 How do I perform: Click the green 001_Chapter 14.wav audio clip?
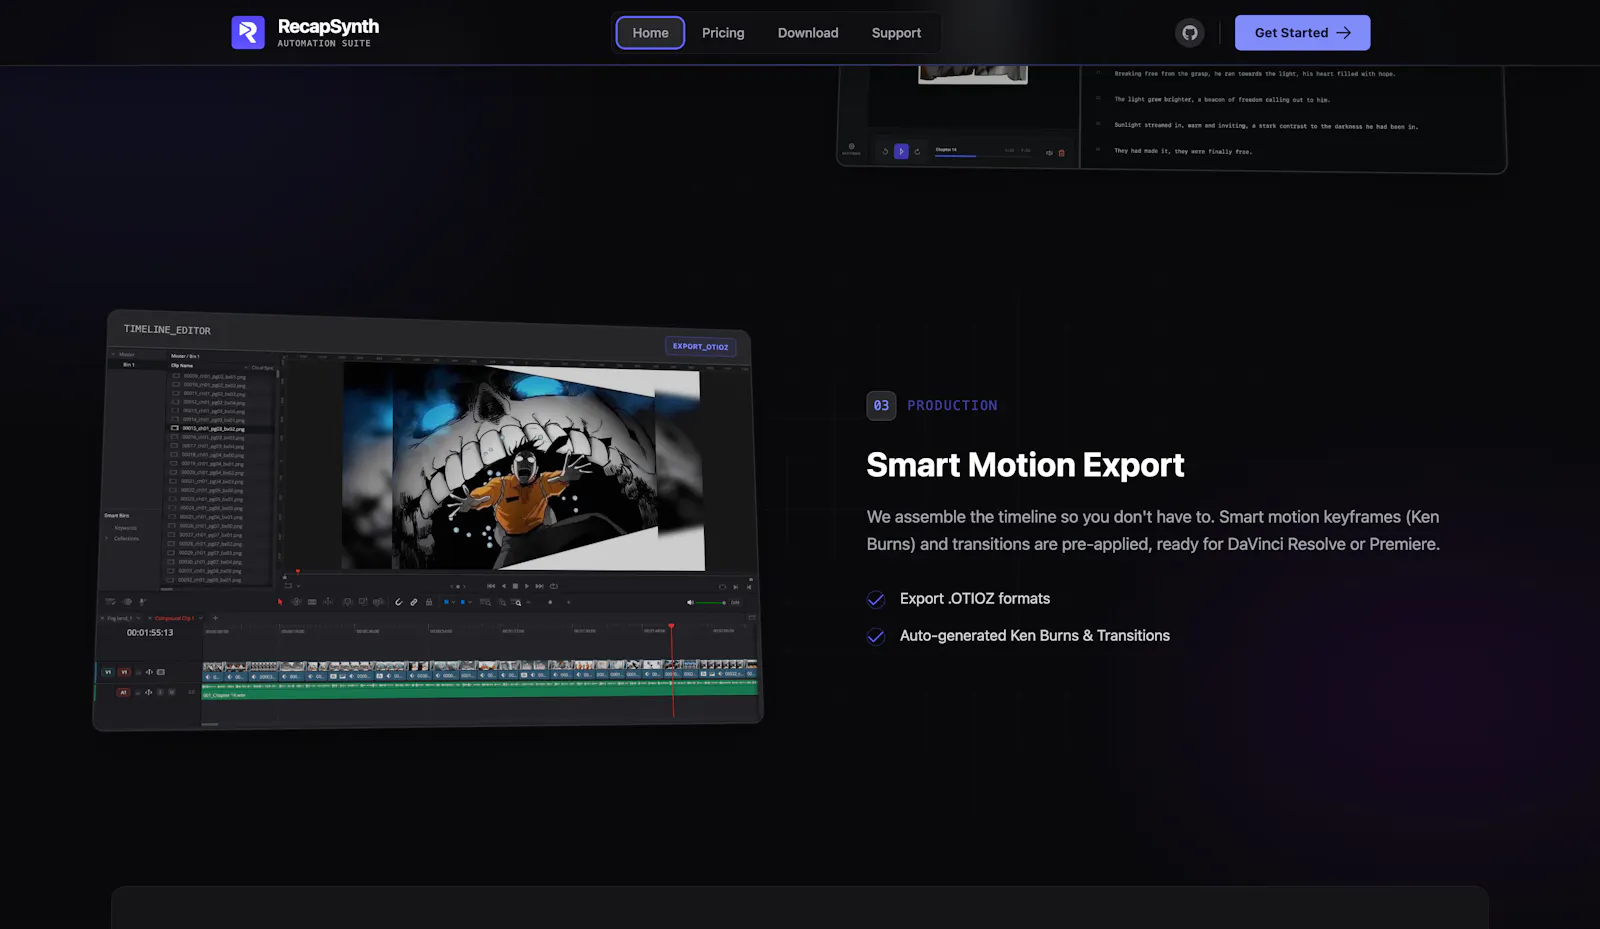[x=480, y=690]
